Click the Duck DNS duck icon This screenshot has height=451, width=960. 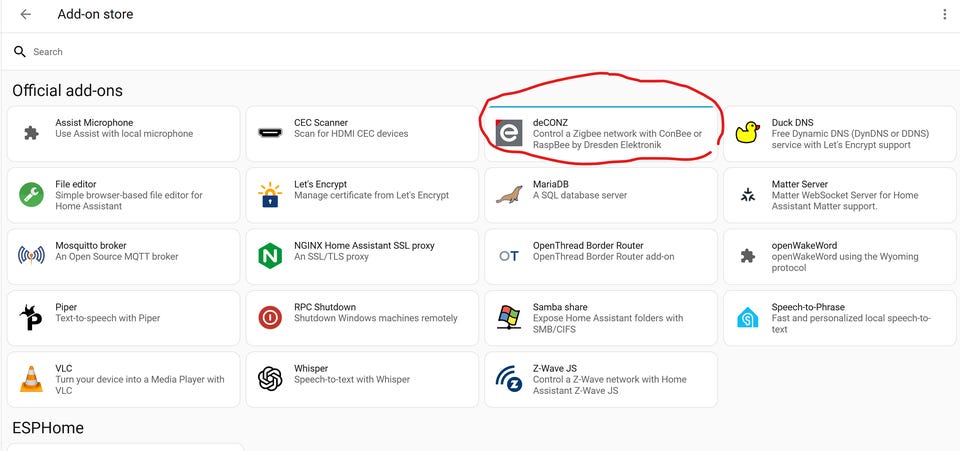pyautogui.click(x=747, y=133)
